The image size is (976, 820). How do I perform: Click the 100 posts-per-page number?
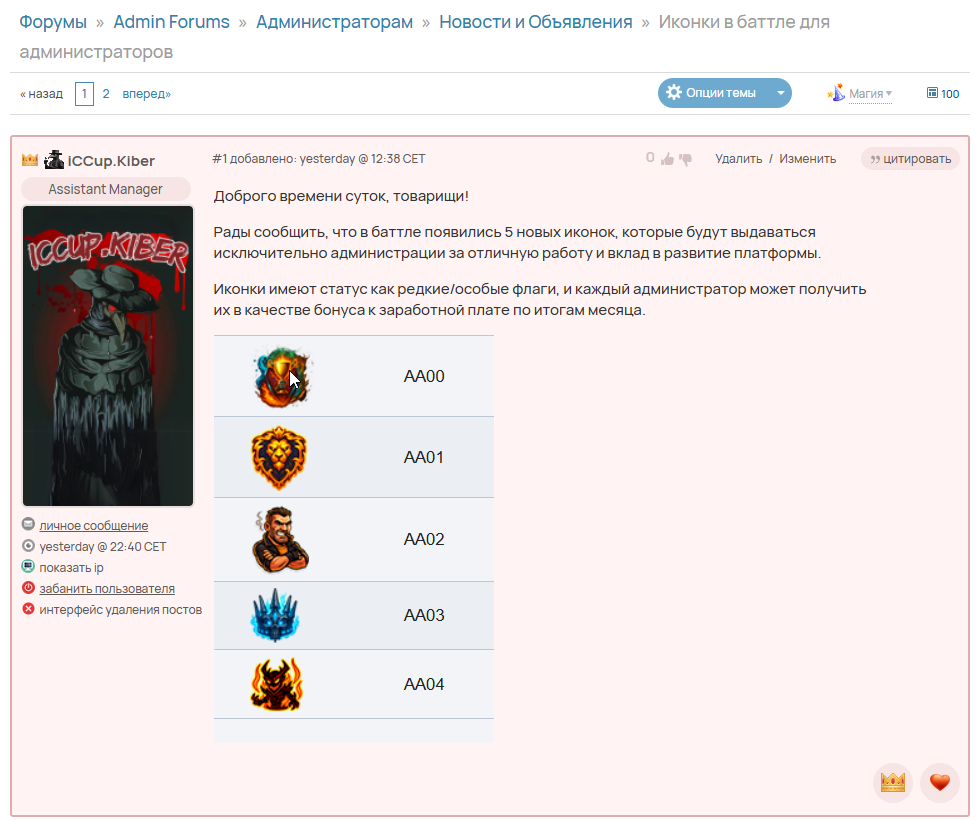point(950,93)
